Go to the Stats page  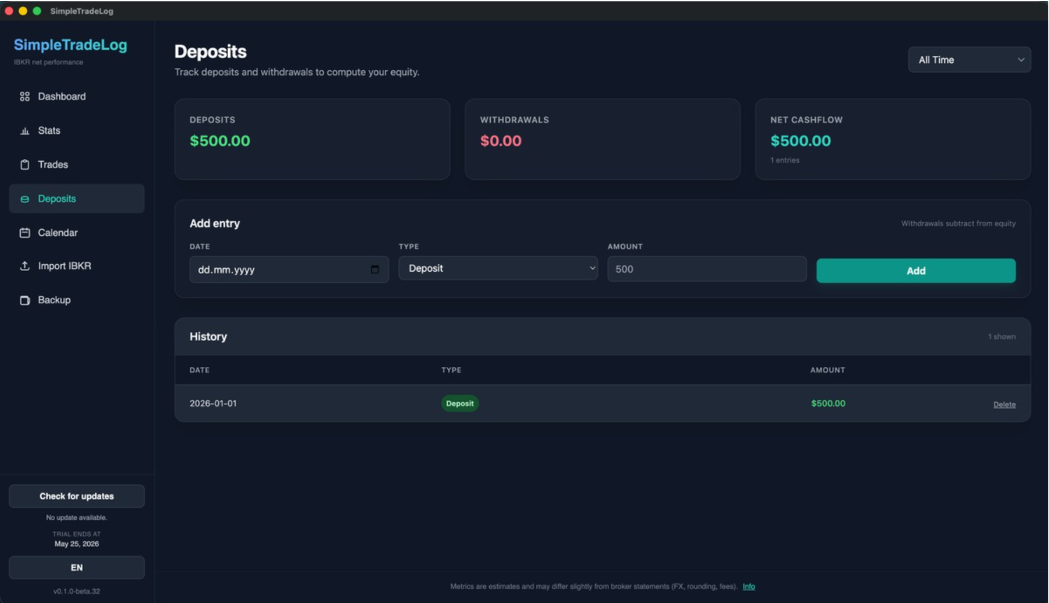click(77, 131)
